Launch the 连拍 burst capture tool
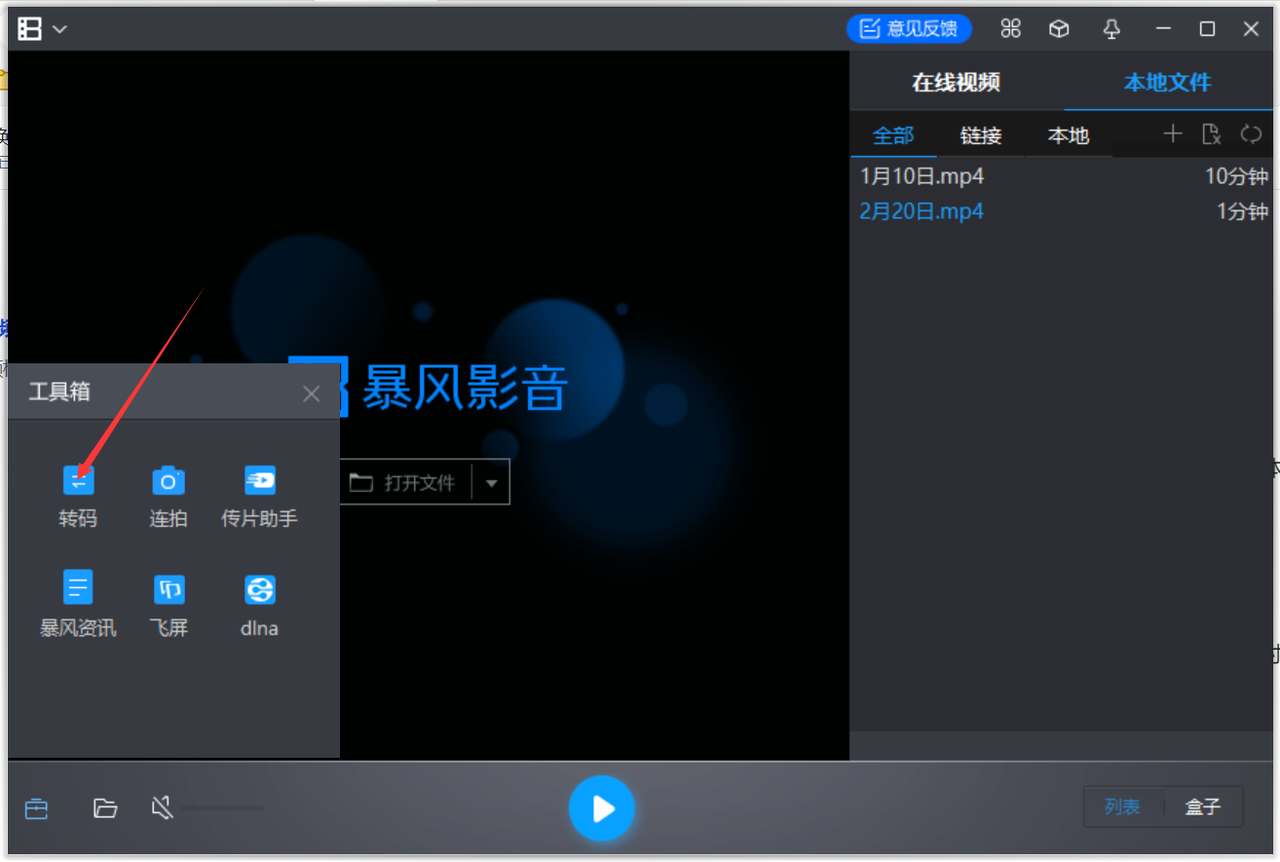The image size is (1280, 862). tap(168, 496)
